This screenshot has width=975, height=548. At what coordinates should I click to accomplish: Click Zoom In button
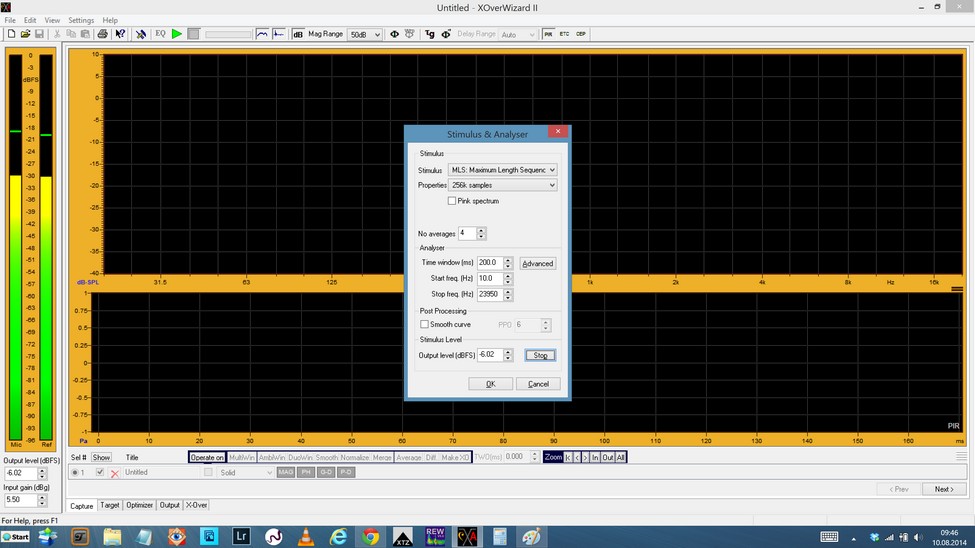tap(595, 457)
